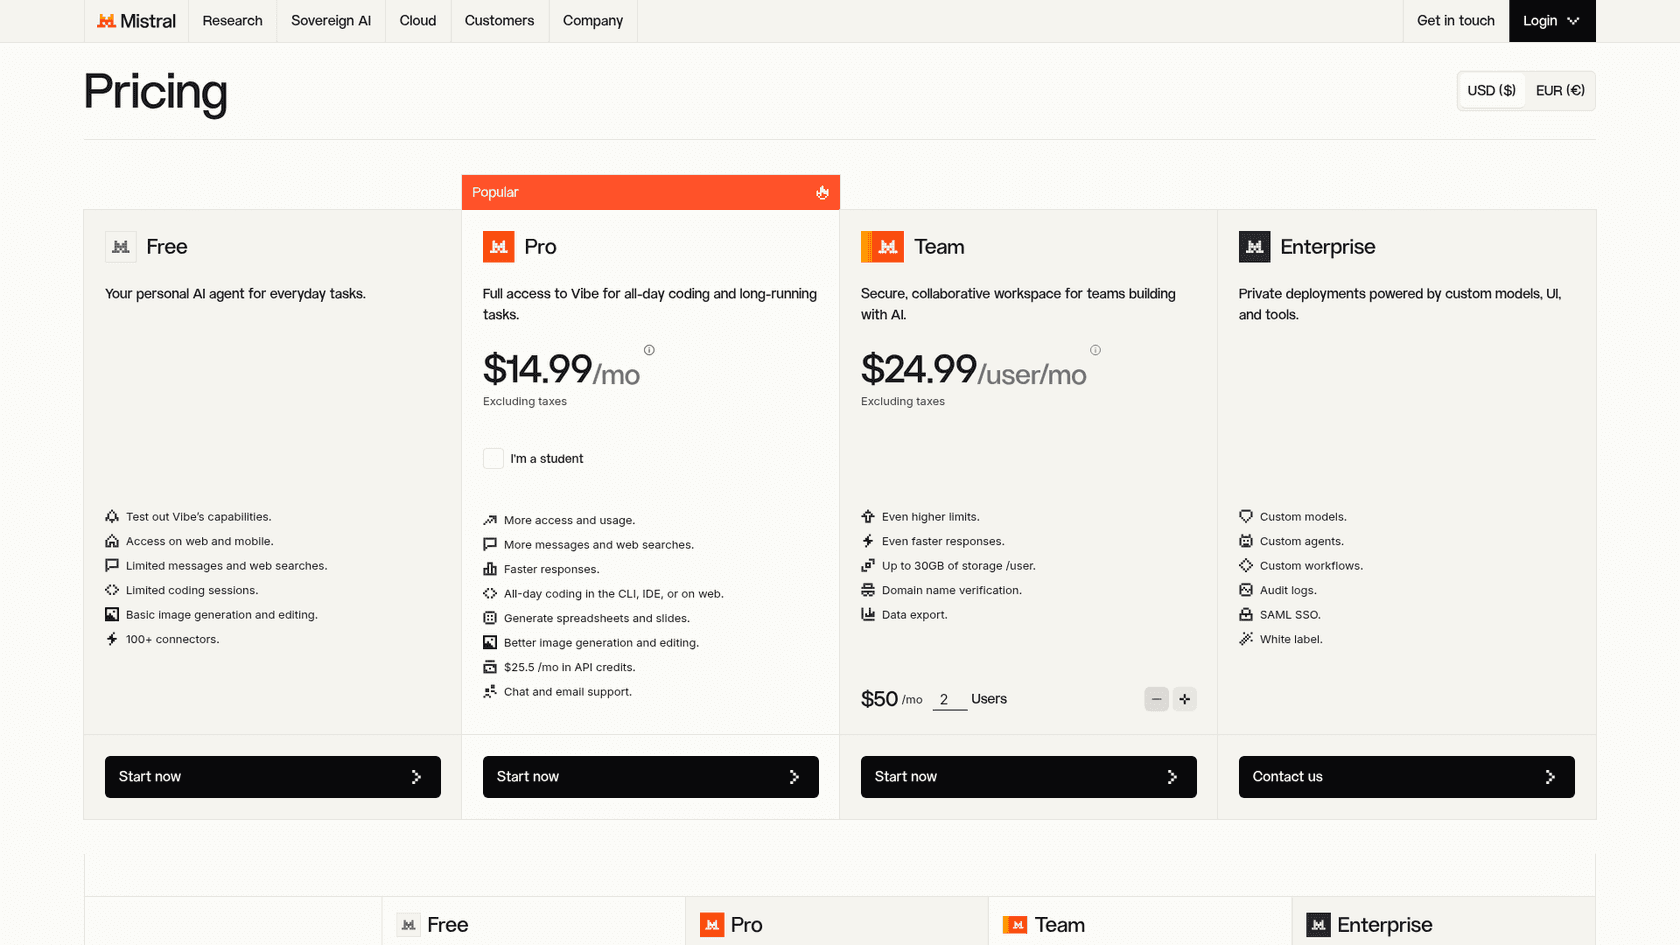1680x945 pixels.
Task: Click house icon next to Access on web and mobile
Action: pos(112,541)
